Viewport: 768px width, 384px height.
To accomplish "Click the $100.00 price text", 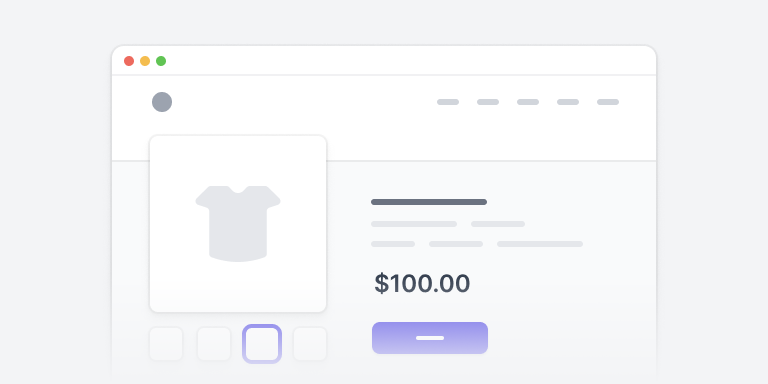I will pyautogui.click(x=422, y=284).
